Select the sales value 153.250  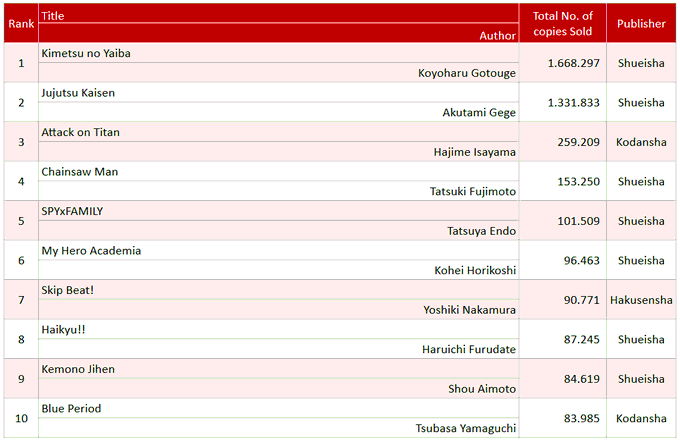579,182
